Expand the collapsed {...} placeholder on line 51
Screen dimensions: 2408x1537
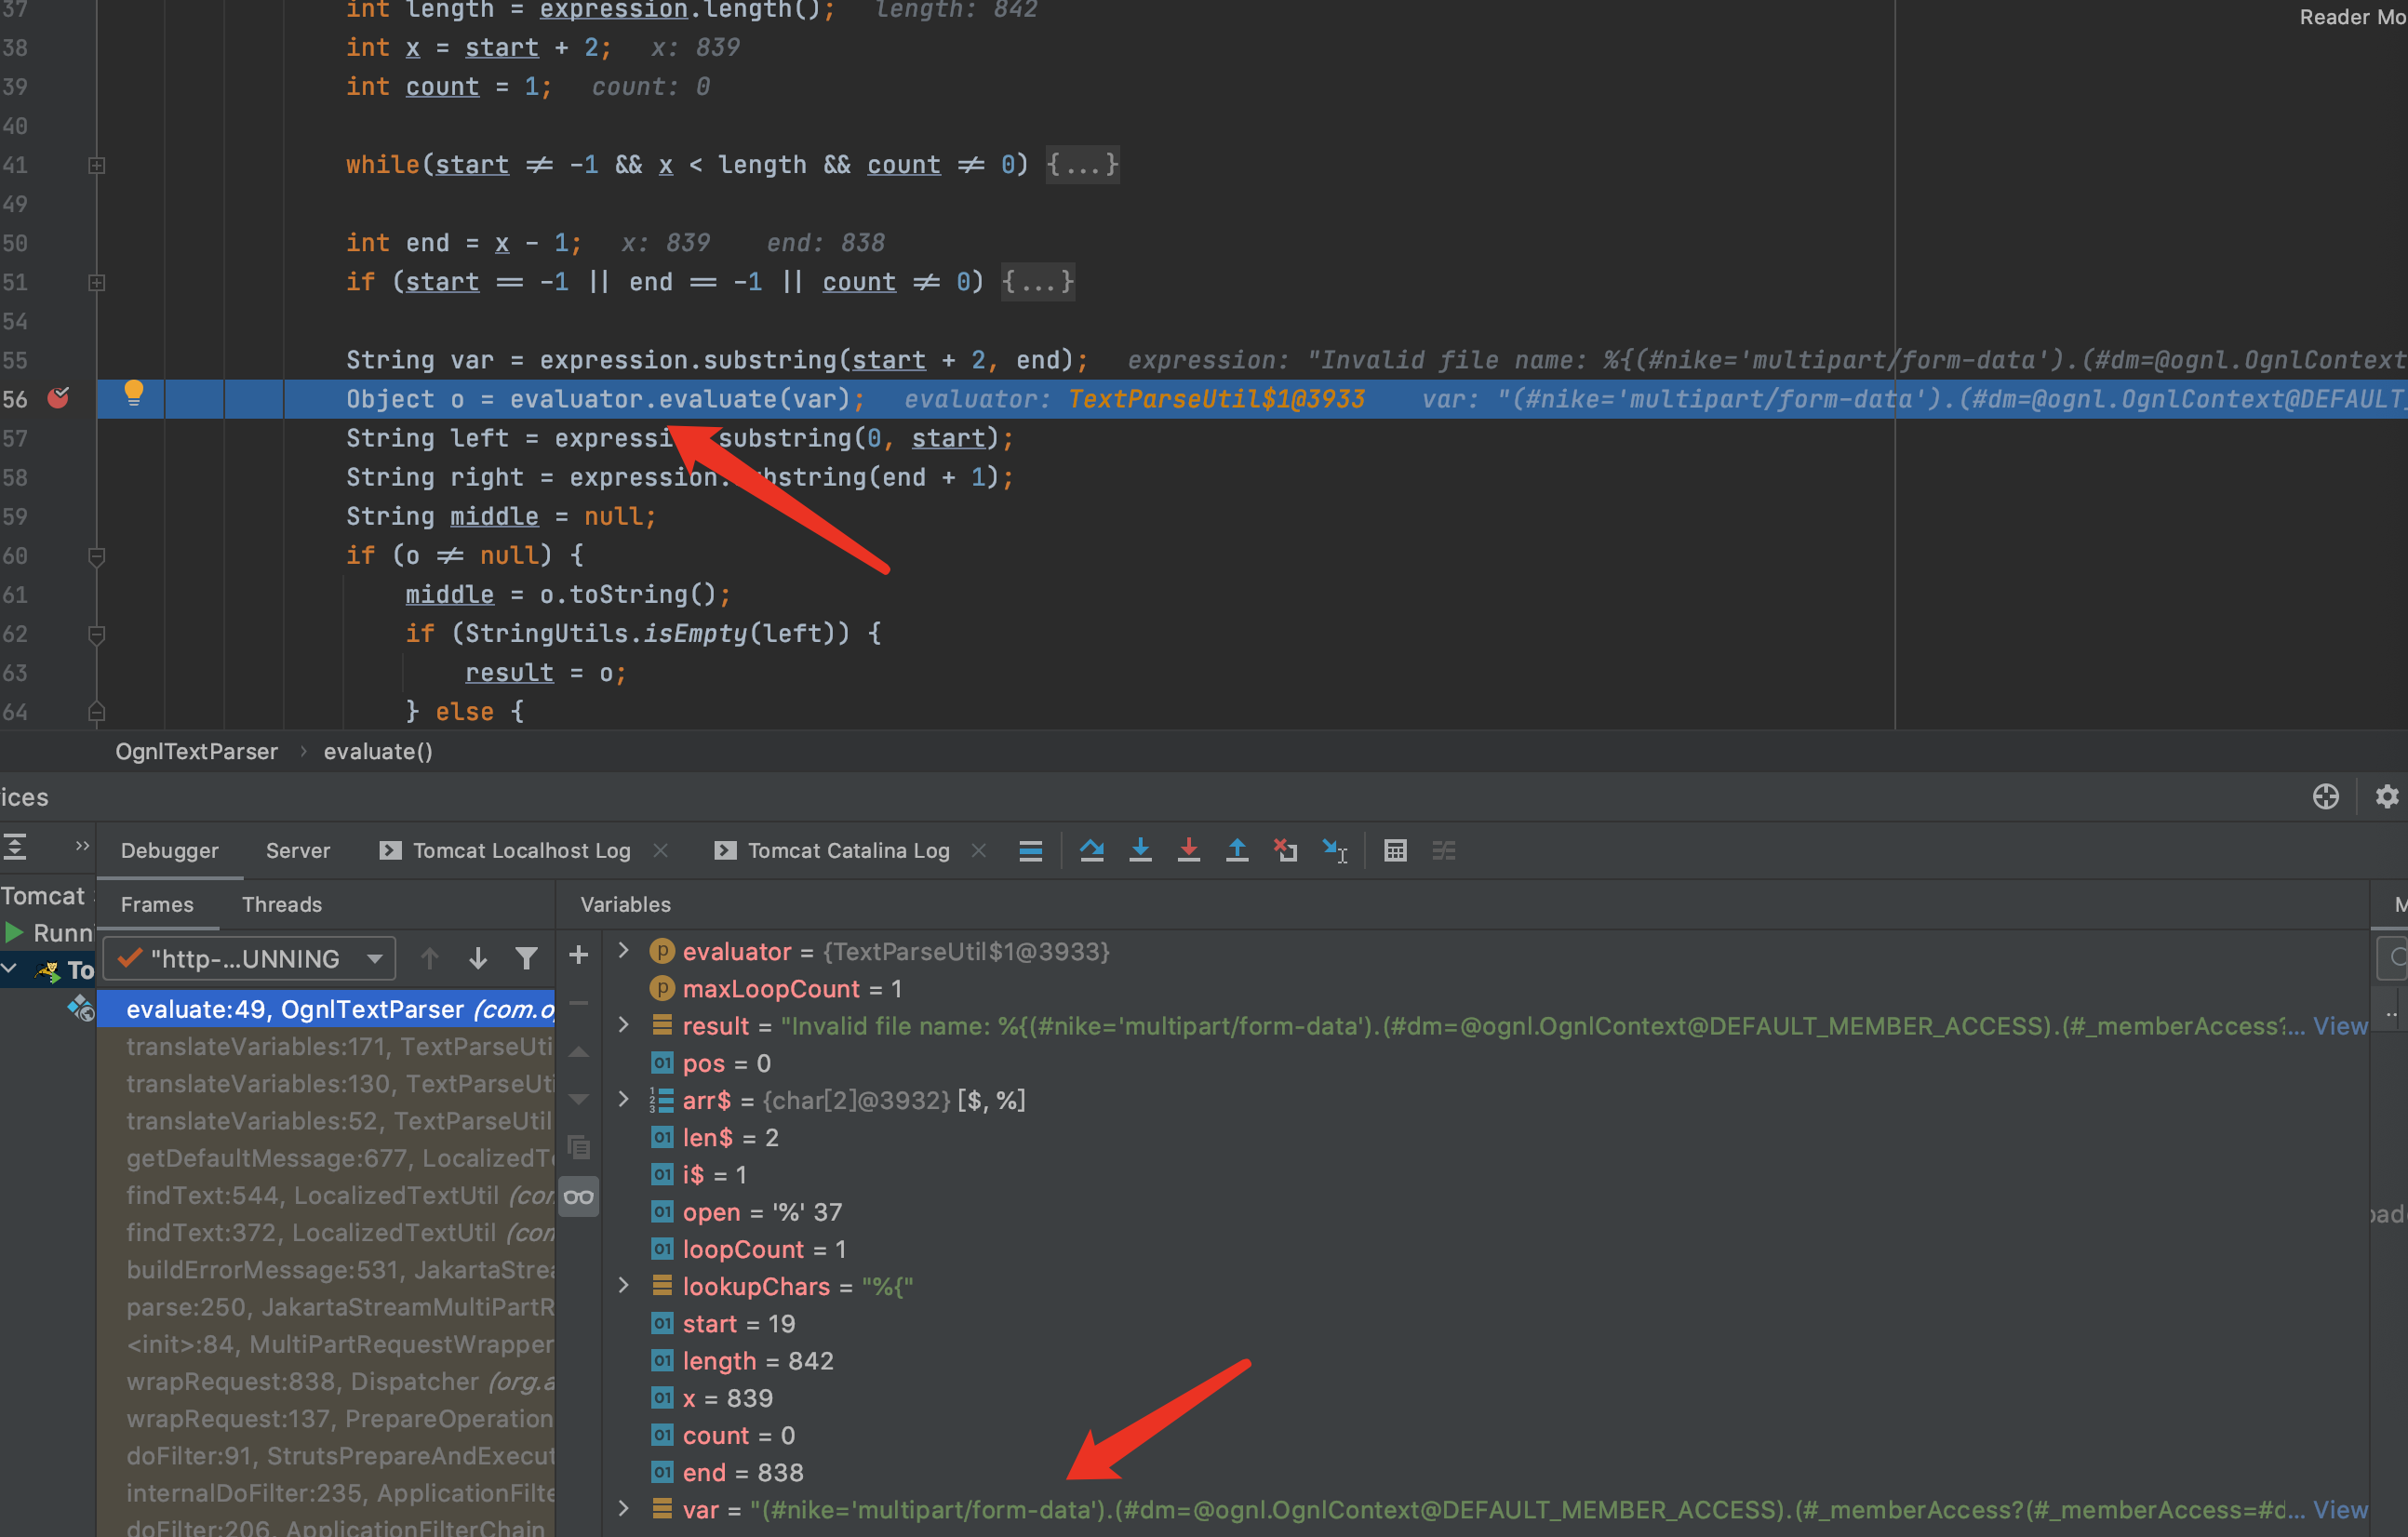click(x=1038, y=281)
